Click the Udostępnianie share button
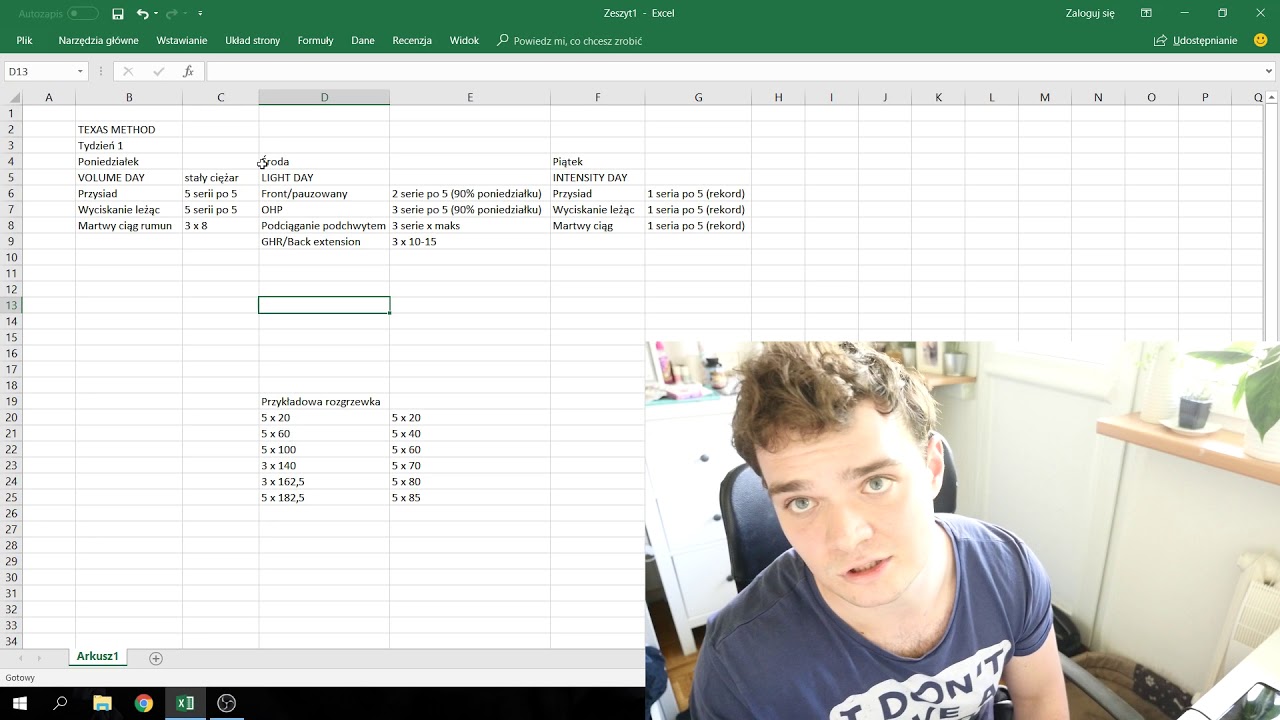Viewport: 1280px width, 720px height. [1196, 41]
